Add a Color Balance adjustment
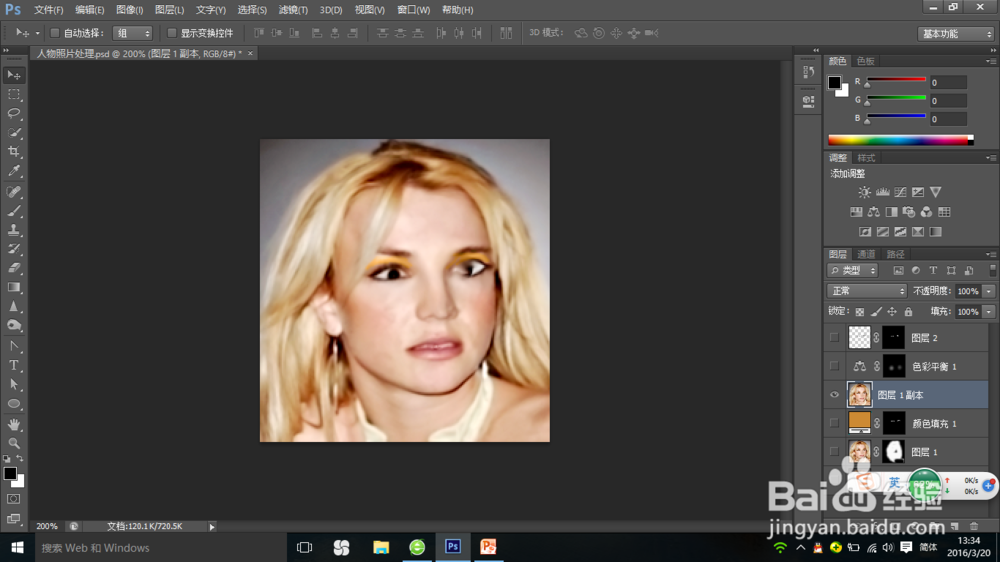Screen dimensions: 1000x562 click(x=874, y=212)
